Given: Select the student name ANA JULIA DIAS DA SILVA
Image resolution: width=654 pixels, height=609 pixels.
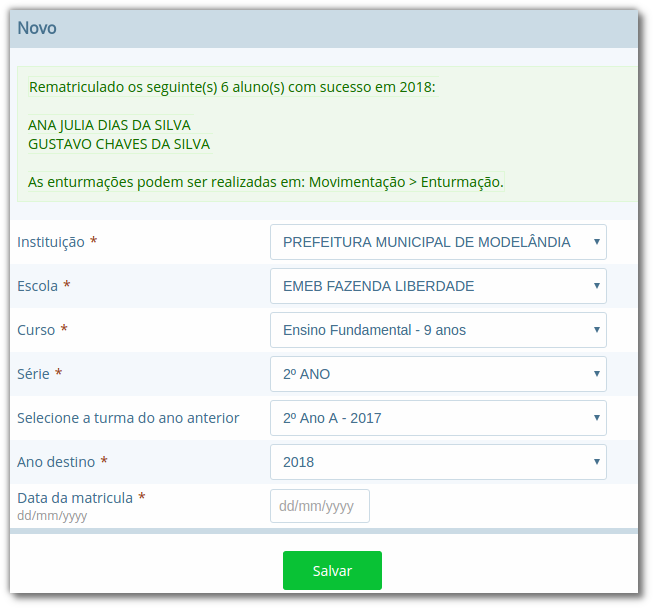Looking at the screenshot, I should click(x=109, y=125).
